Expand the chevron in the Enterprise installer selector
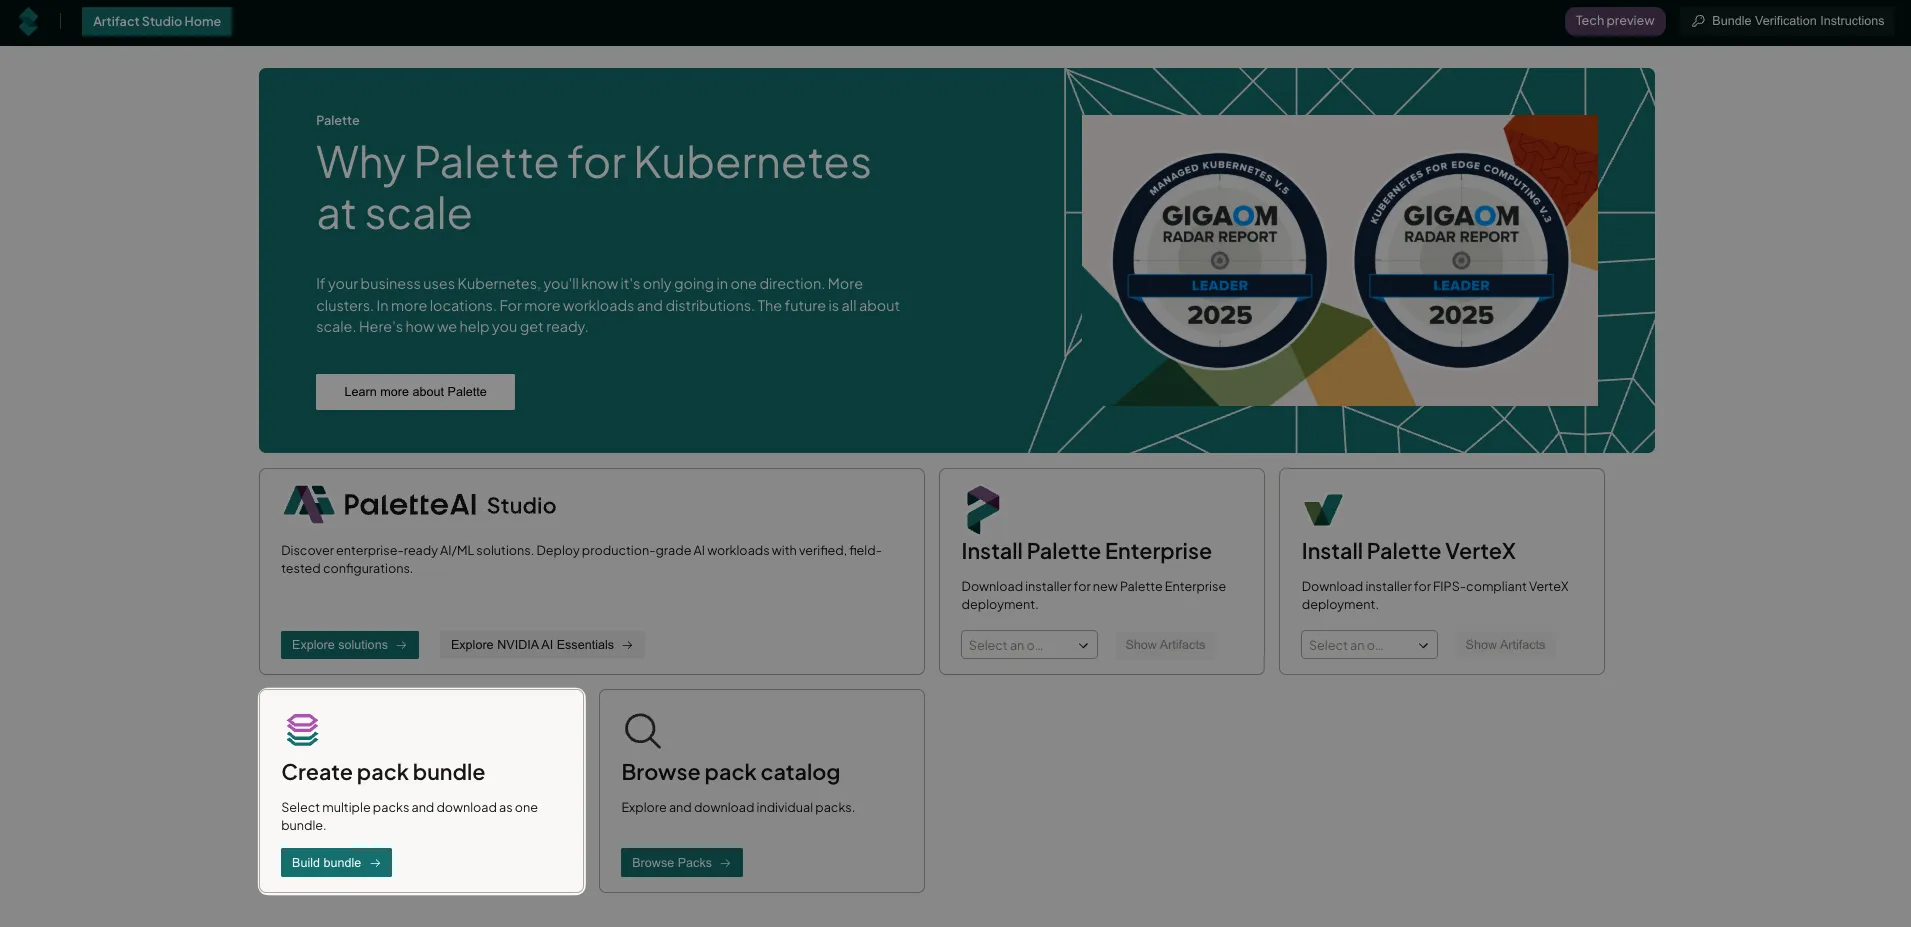This screenshot has height=927, width=1911. [x=1083, y=645]
